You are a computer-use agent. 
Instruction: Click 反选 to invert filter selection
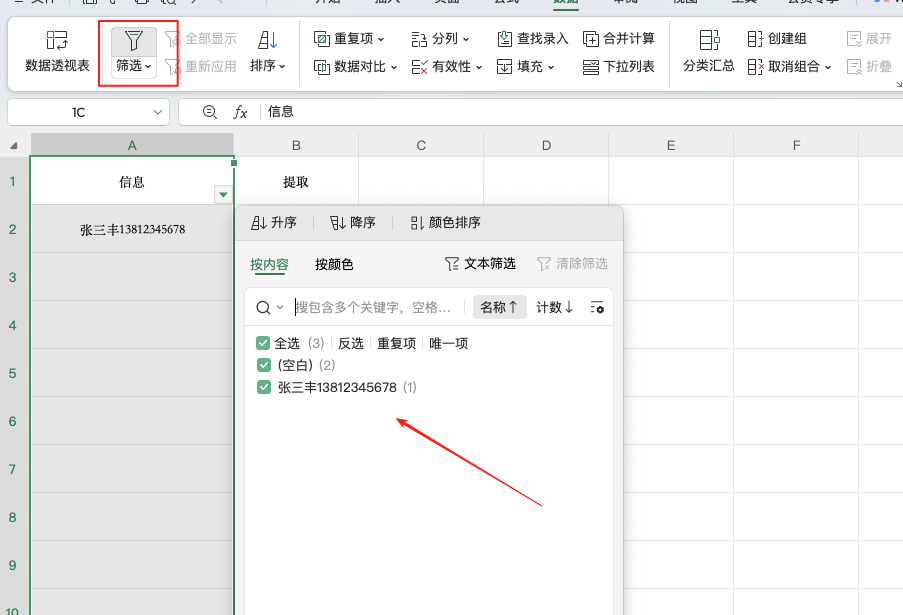click(351, 342)
